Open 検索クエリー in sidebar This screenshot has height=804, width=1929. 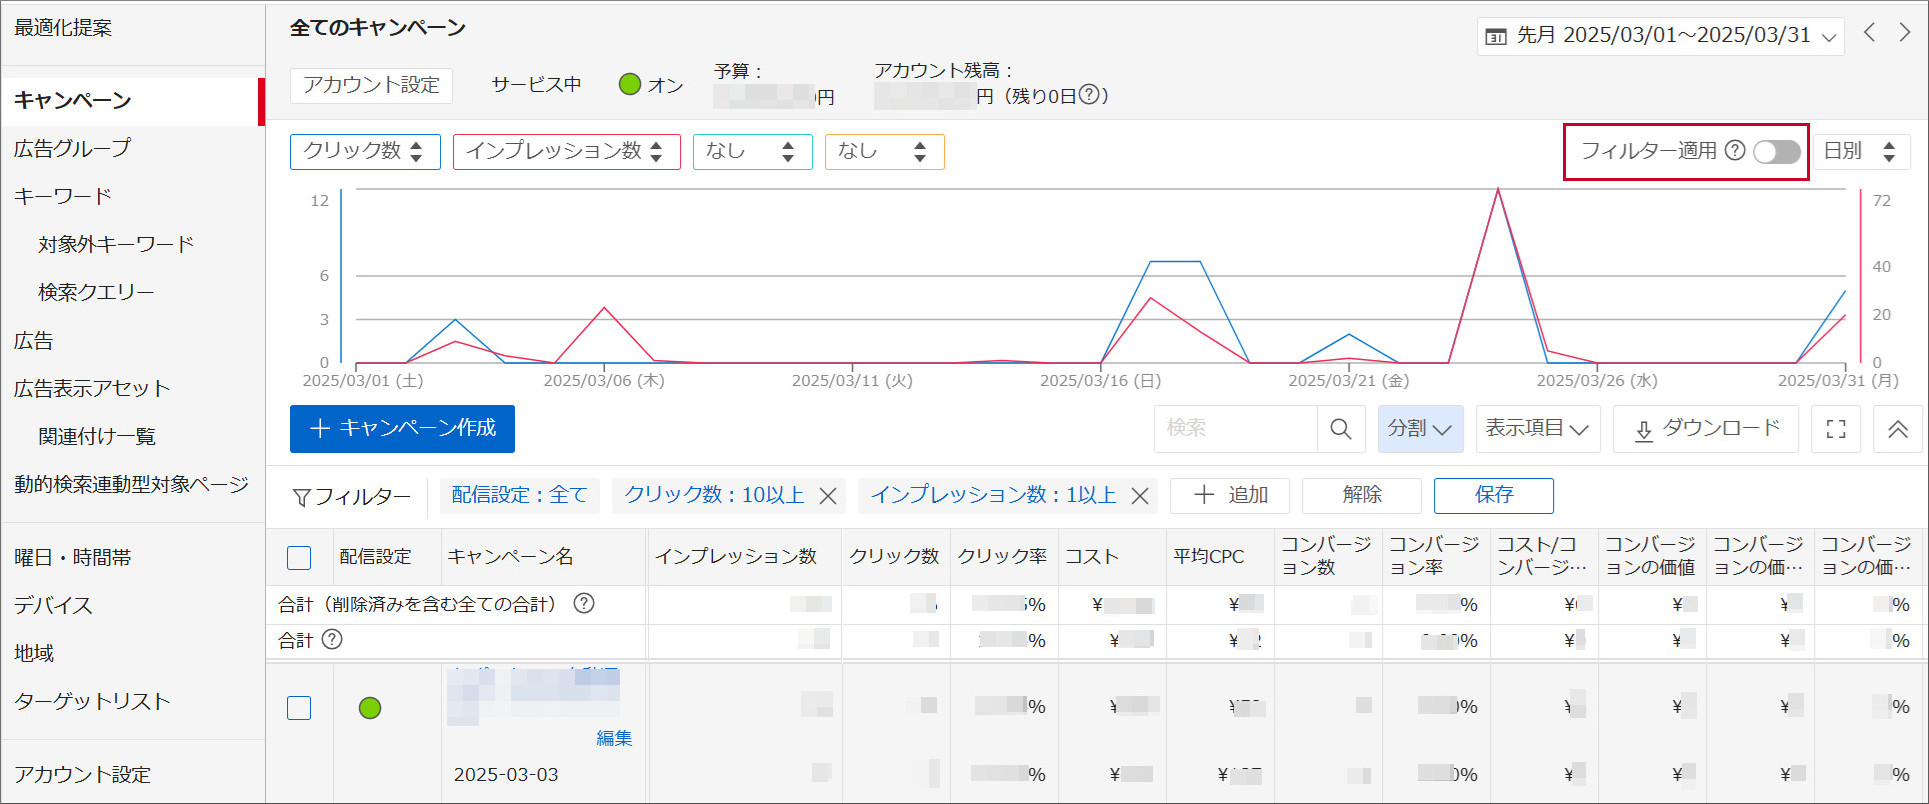tap(96, 292)
